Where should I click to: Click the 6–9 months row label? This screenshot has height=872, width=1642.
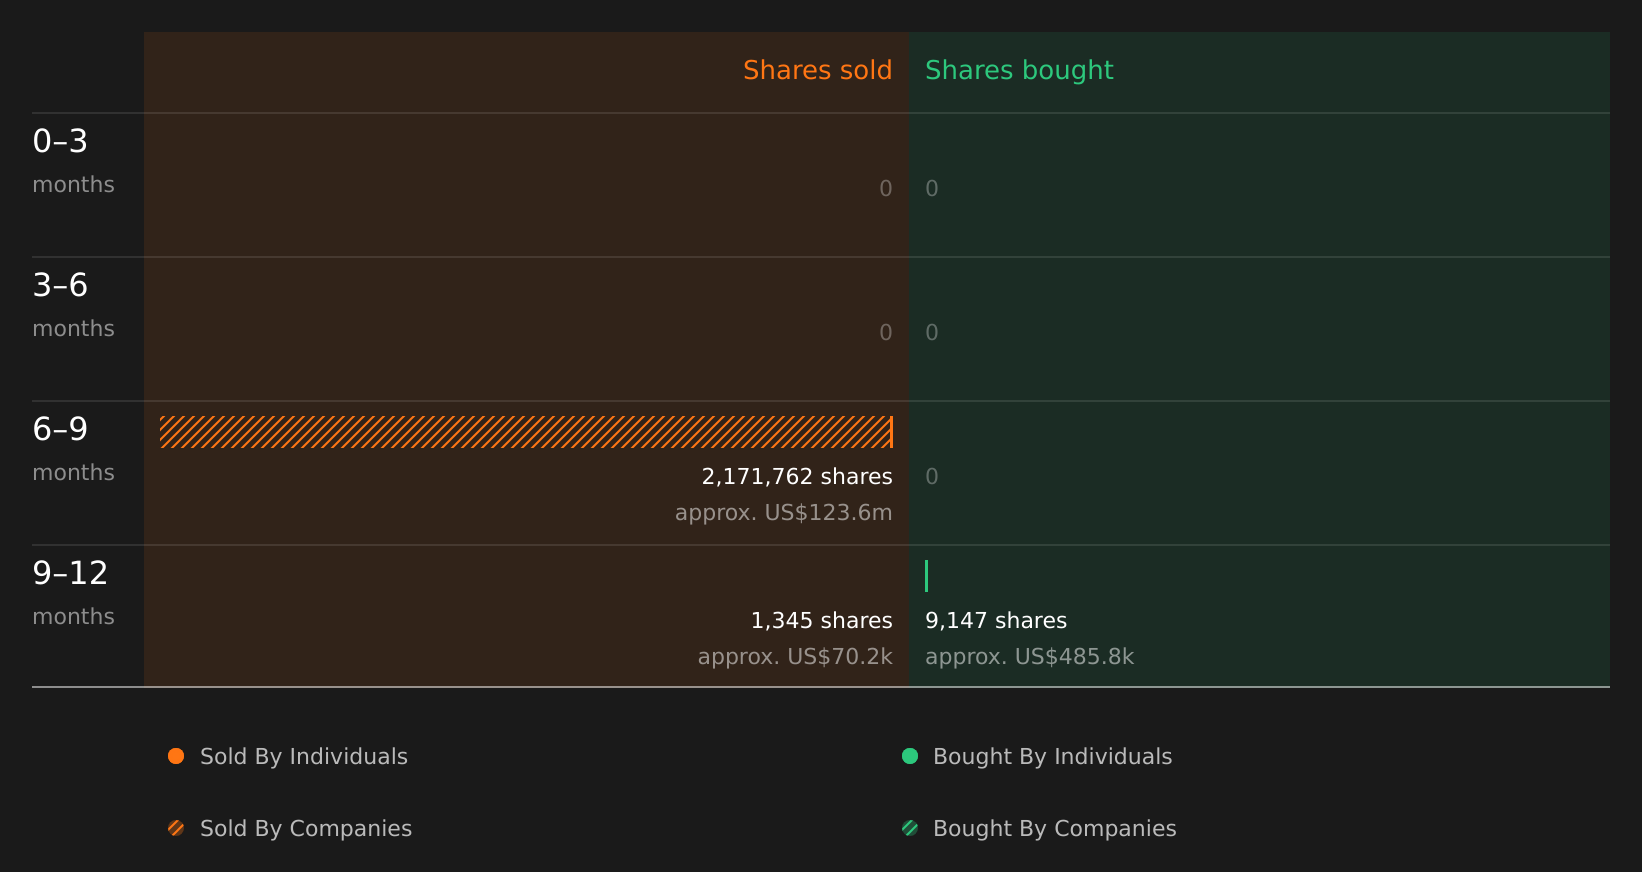(x=73, y=448)
